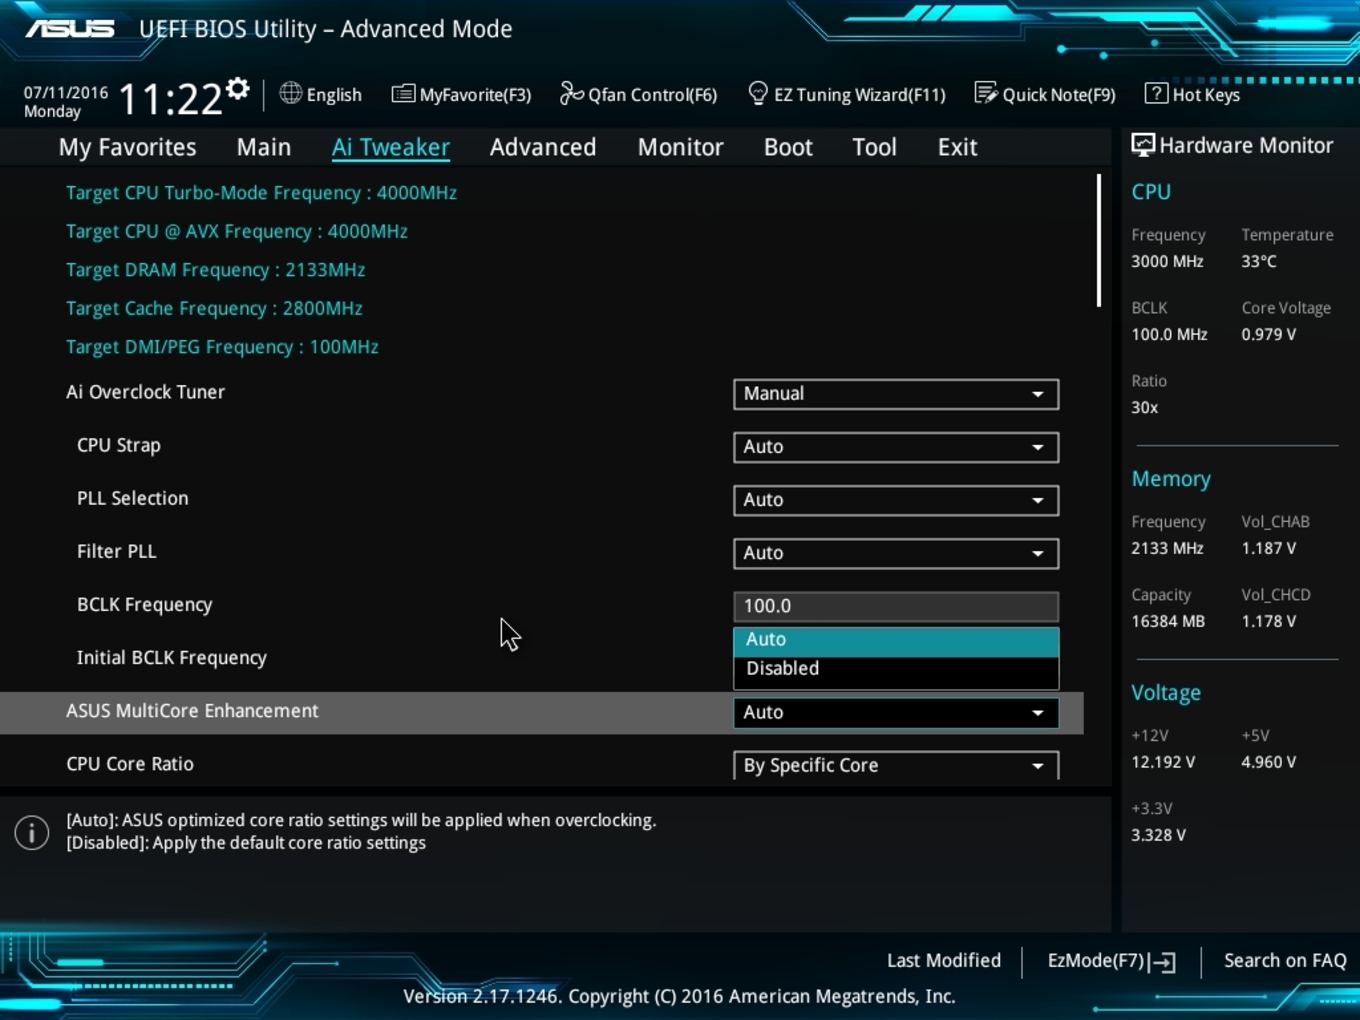The image size is (1360, 1020).
Task: Click the Core Voltage 0.979 V value
Action: point(1269,334)
